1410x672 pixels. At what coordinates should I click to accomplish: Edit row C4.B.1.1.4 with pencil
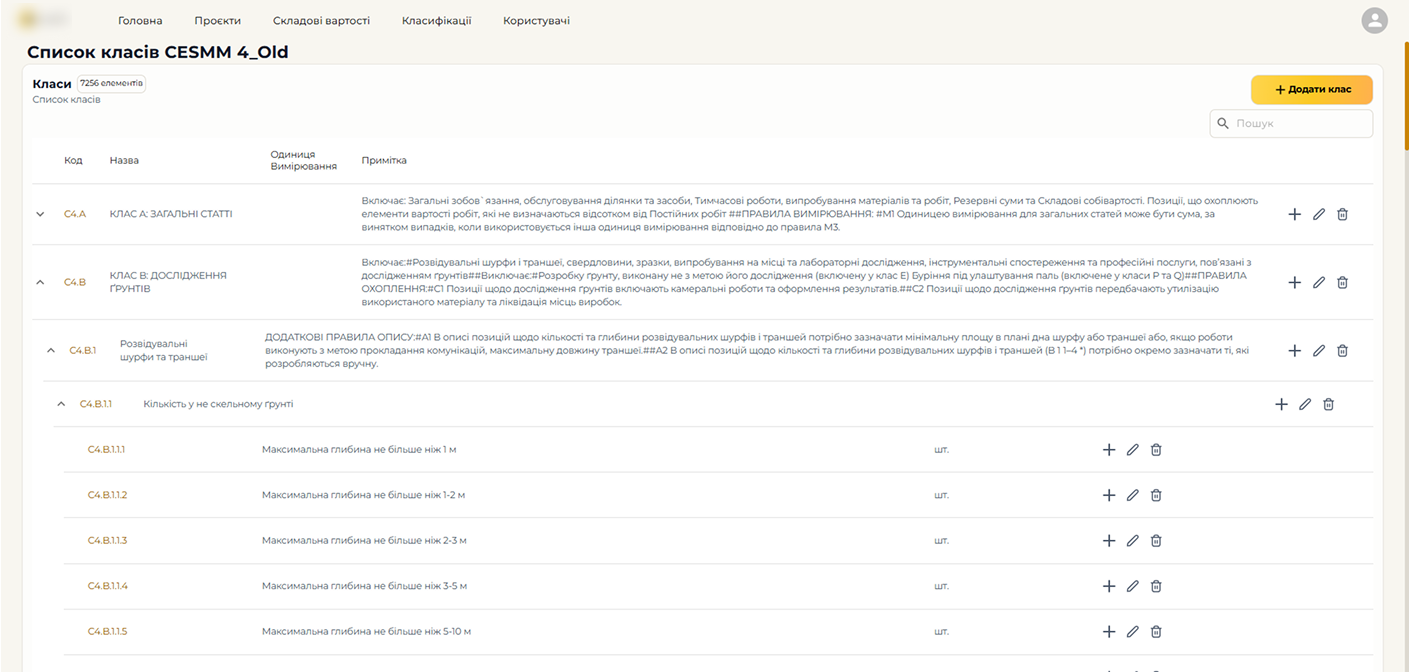tap(1132, 586)
